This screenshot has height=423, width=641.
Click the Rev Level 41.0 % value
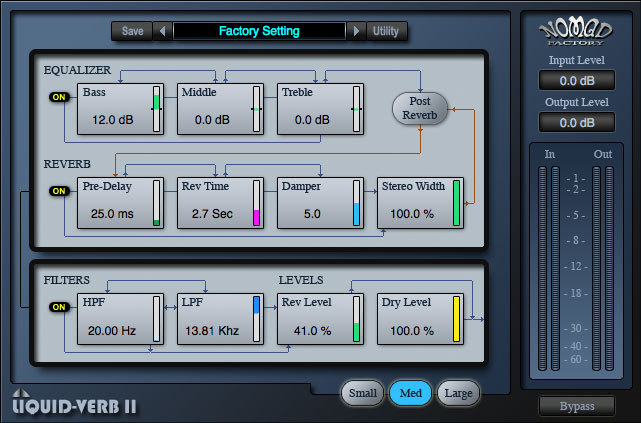312,331
